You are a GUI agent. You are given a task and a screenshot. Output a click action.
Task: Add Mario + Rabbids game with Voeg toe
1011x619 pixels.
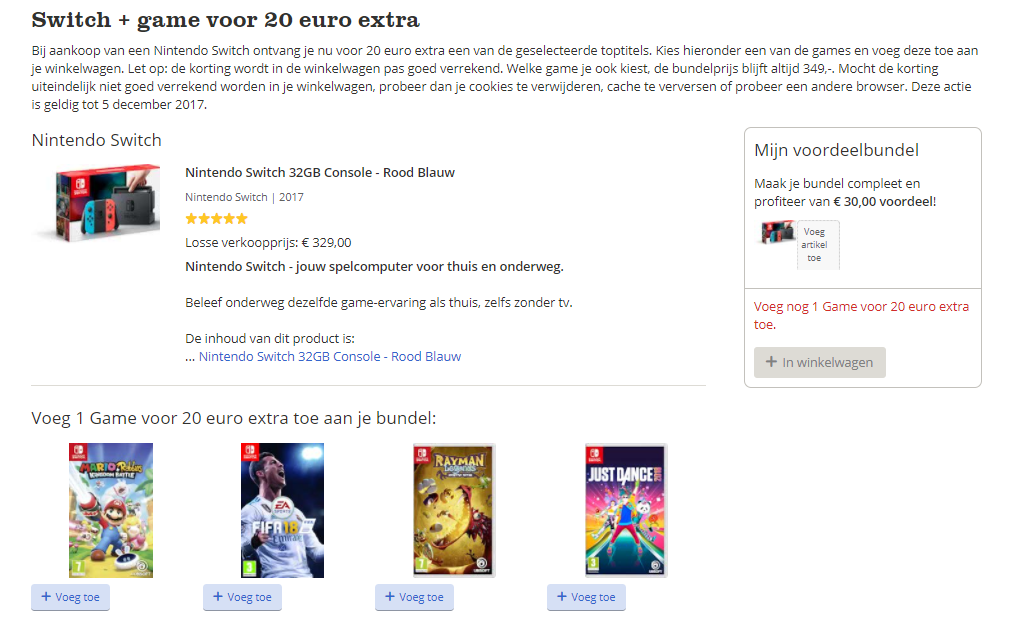point(70,597)
